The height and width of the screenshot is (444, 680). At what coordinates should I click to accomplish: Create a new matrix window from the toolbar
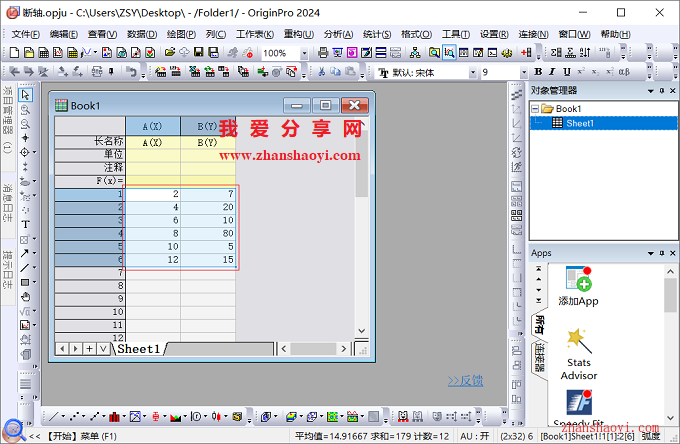(72, 53)
